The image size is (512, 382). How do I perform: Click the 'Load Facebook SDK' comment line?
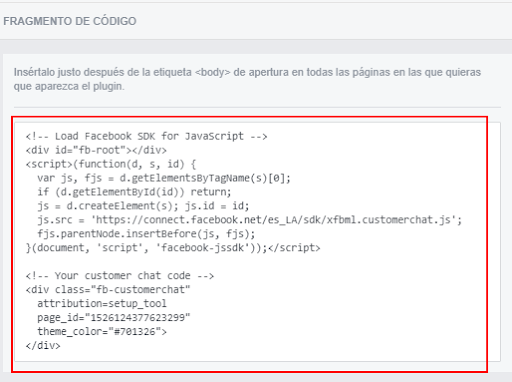click(146, 136)
